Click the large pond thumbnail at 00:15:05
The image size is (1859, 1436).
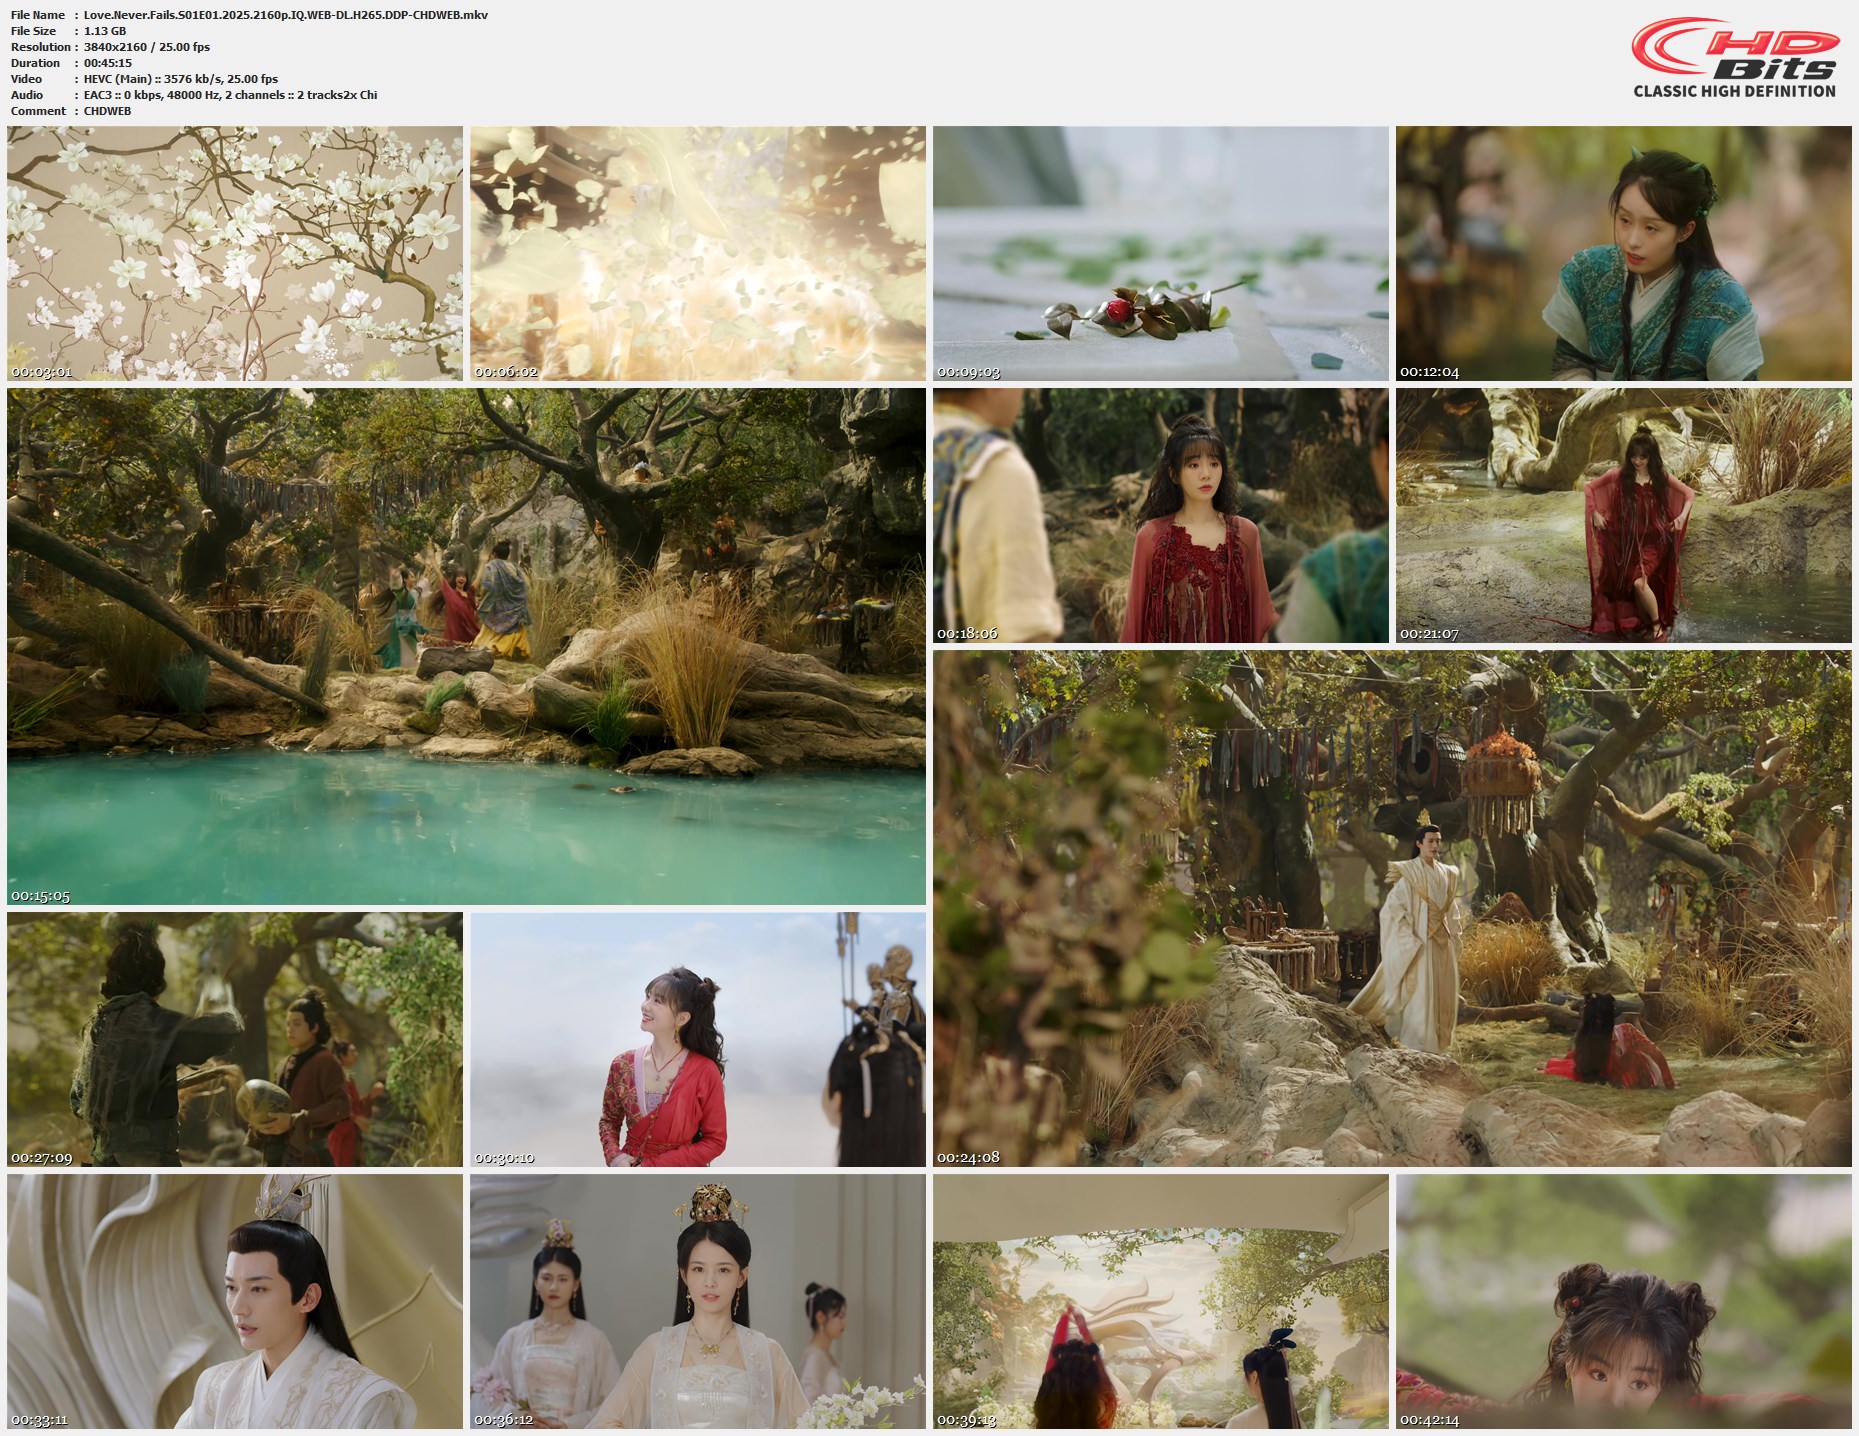point(466,647)
